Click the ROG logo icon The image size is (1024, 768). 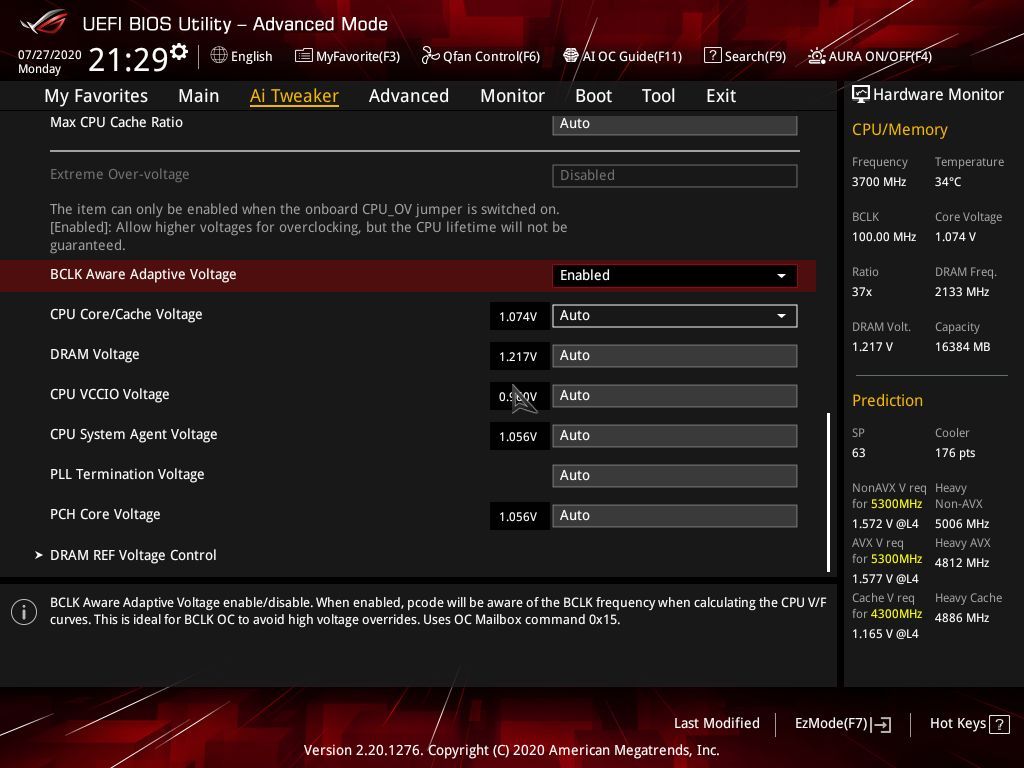point(44,22)
